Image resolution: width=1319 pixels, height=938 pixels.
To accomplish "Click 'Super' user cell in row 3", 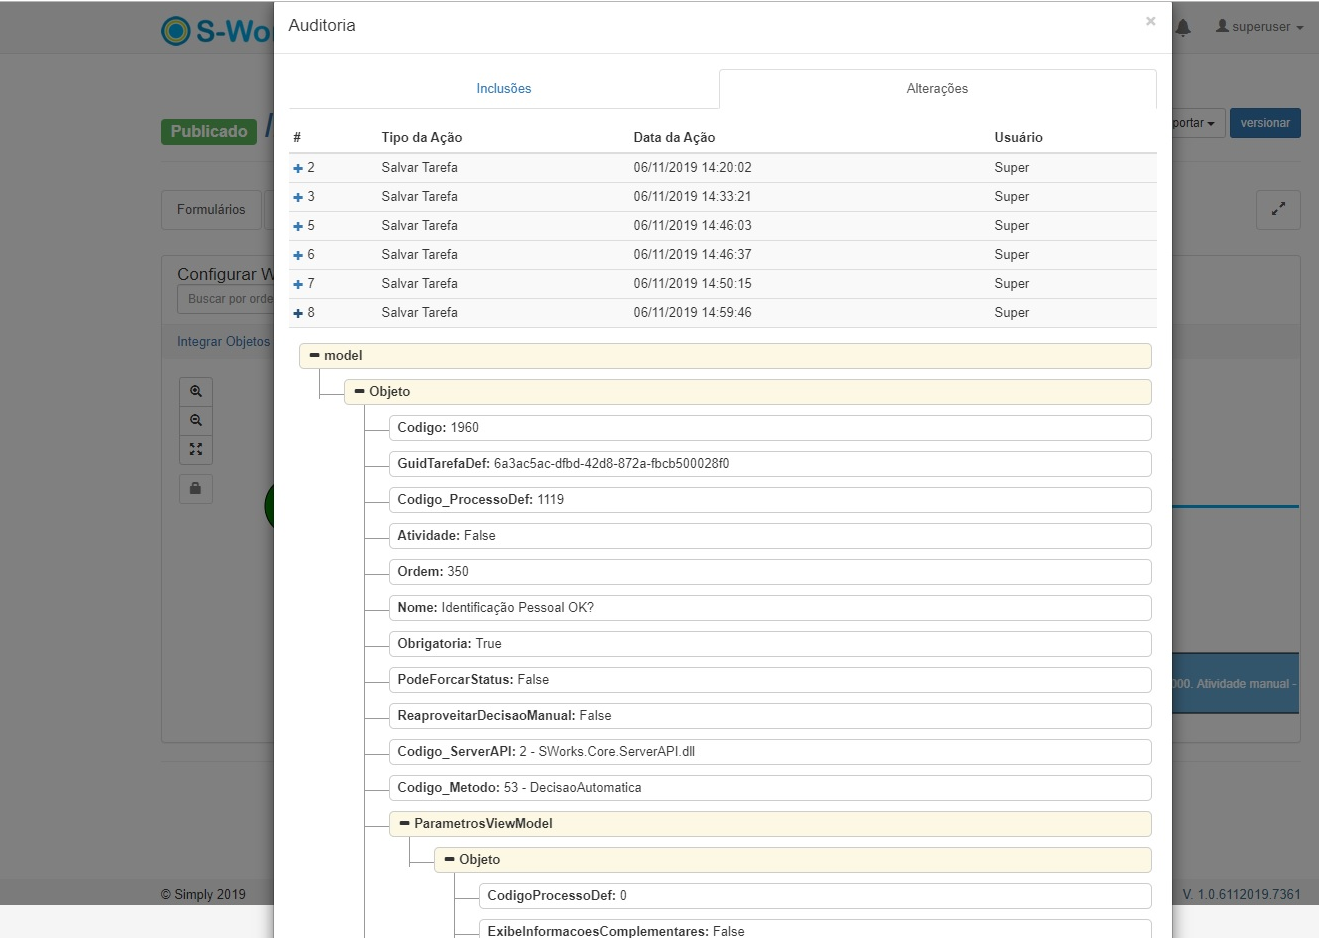I will point(1011,197).
